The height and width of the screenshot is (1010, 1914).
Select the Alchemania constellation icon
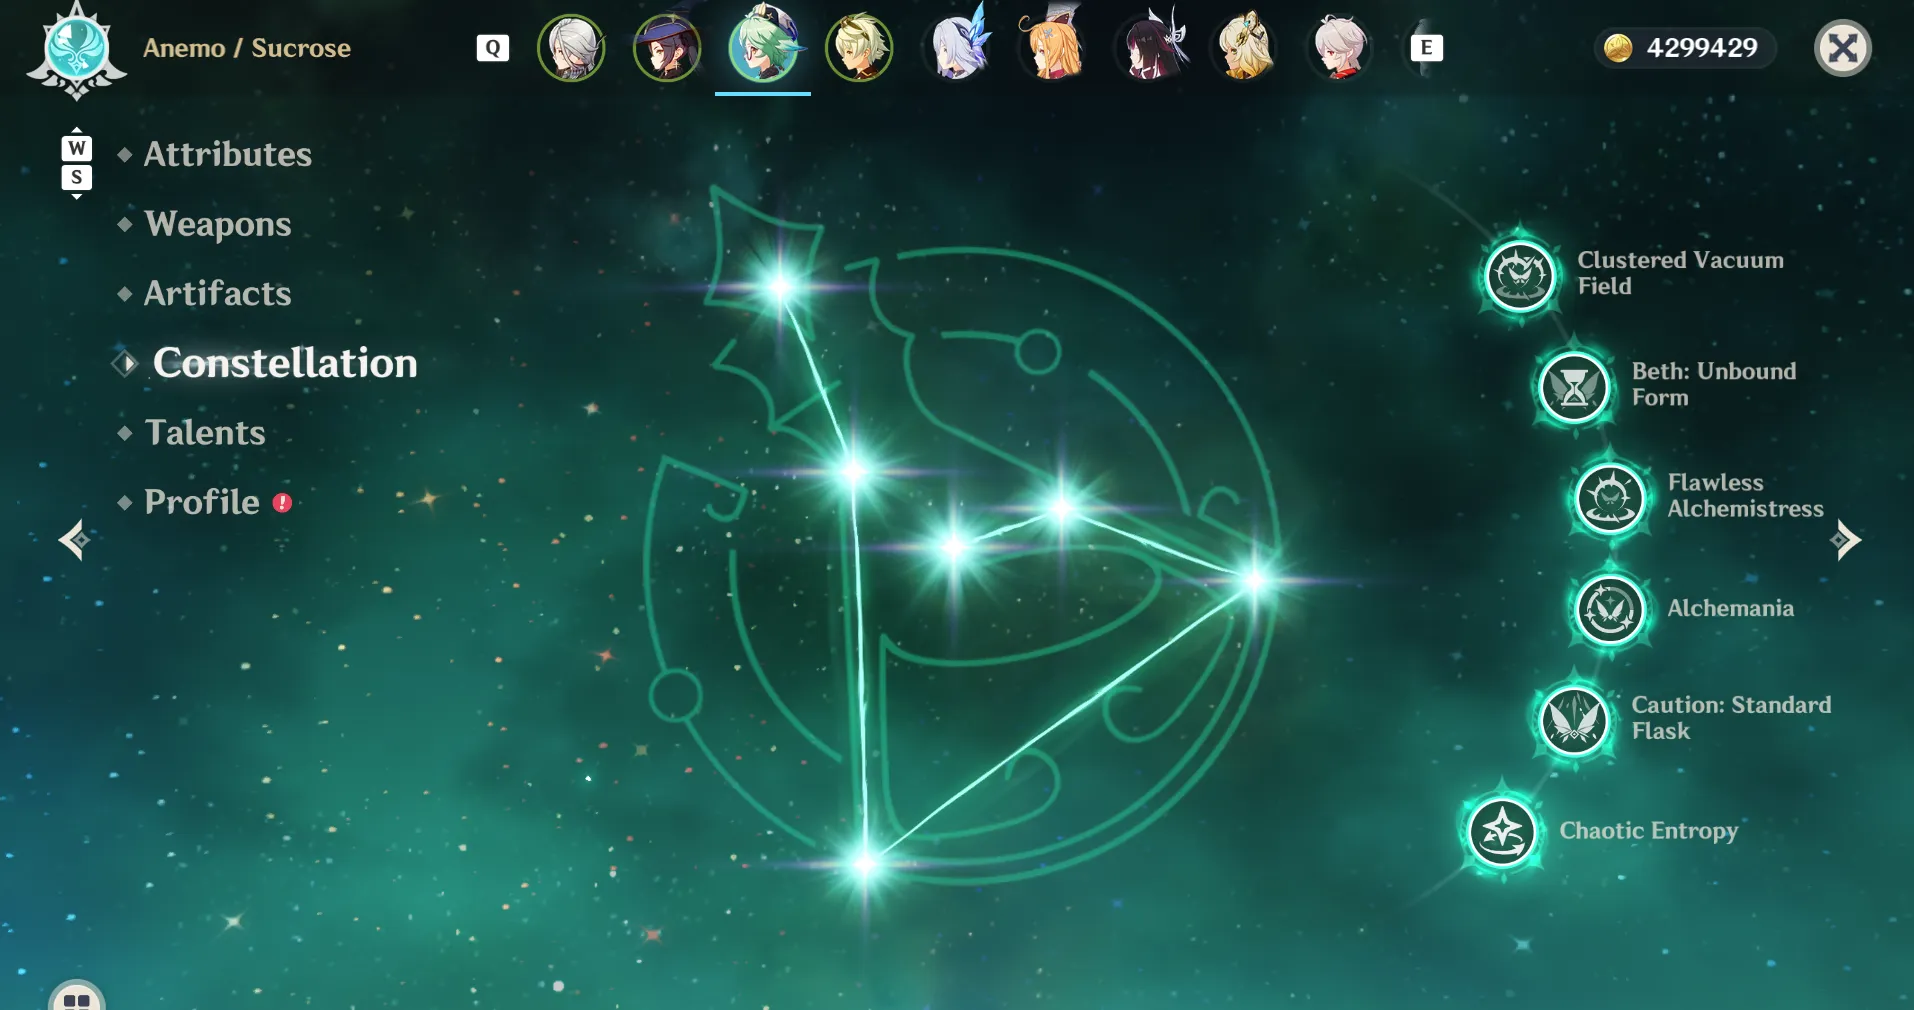pyautogui.click(x=1610, y=608)
